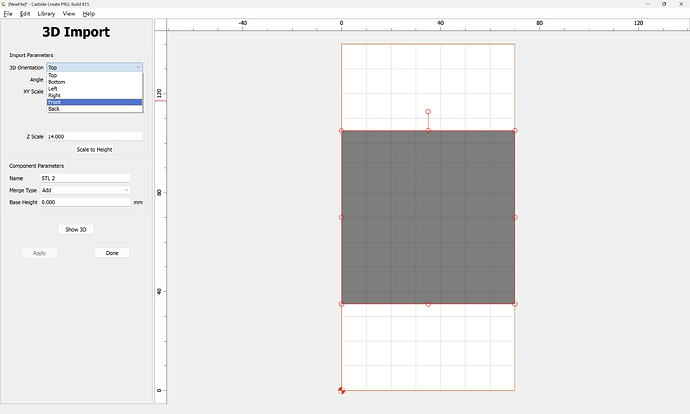Minimize the Carbide Create window
This screenshot has height=414, width=690.
tap(648, 4)
